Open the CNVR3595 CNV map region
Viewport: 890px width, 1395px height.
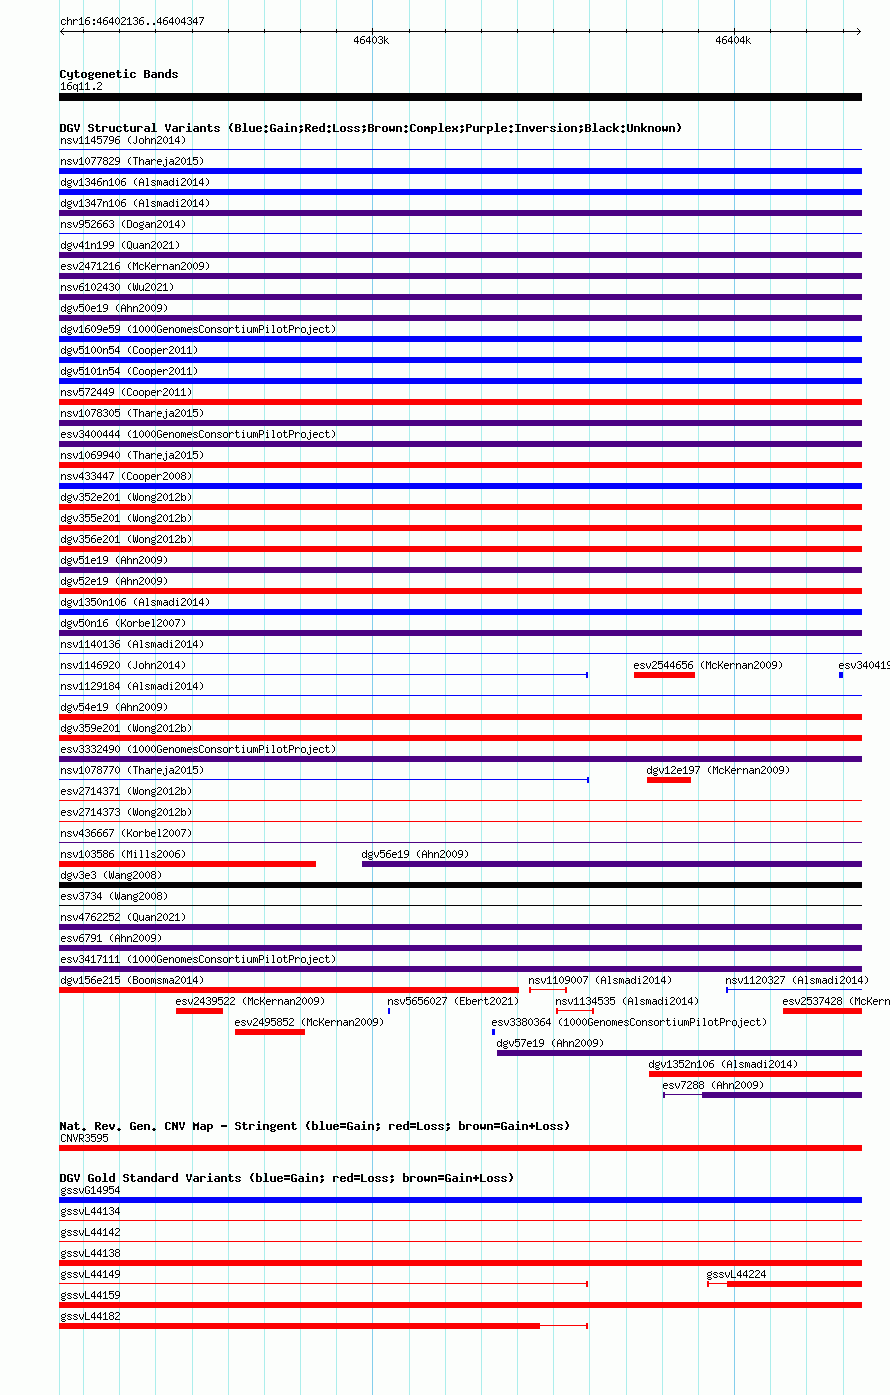(460, 1148)
